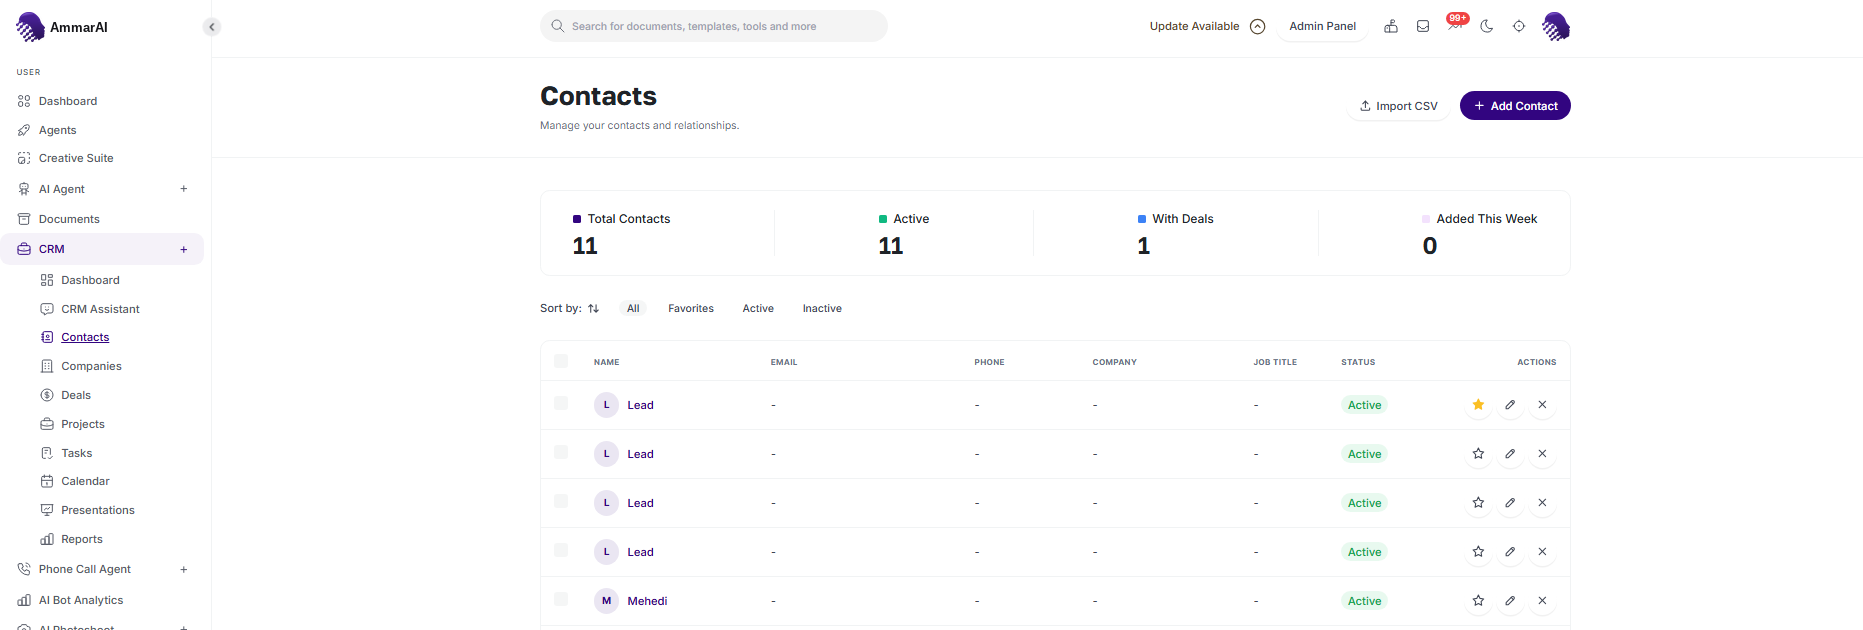
Task: Click the M avatar of Mehedi
Action: pos(606,601)
